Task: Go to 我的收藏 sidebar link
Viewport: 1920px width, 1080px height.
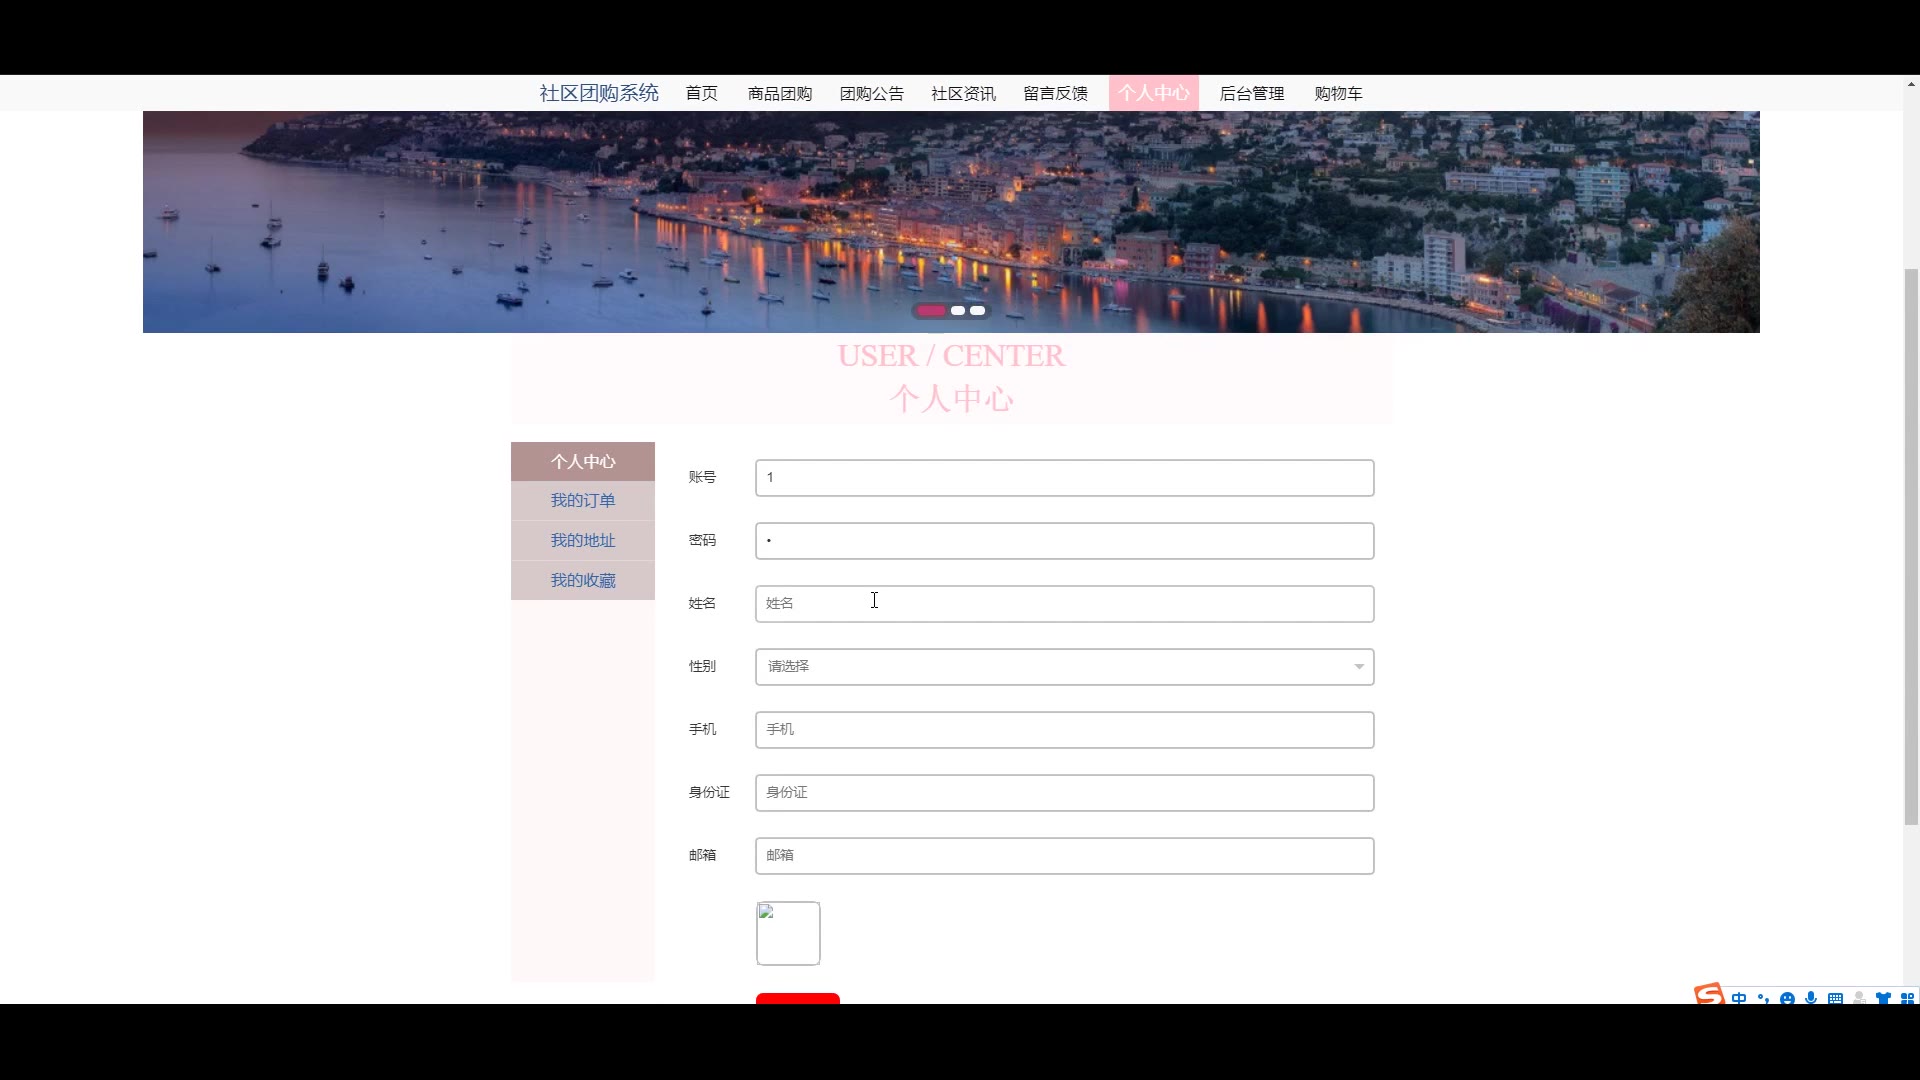Action: click(x=582, y=580)
